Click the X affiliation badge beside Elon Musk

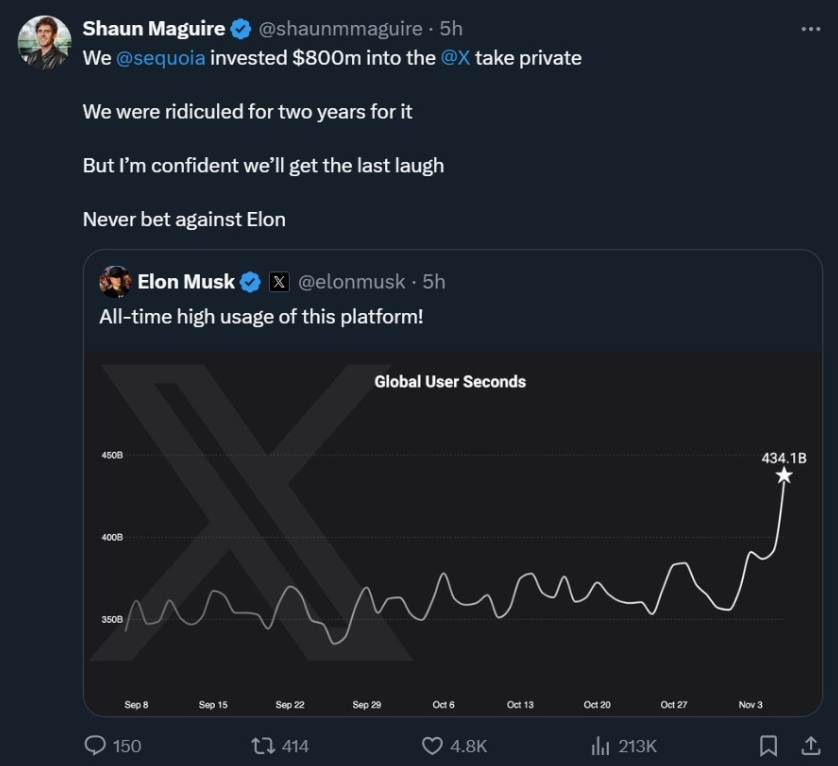279,282
